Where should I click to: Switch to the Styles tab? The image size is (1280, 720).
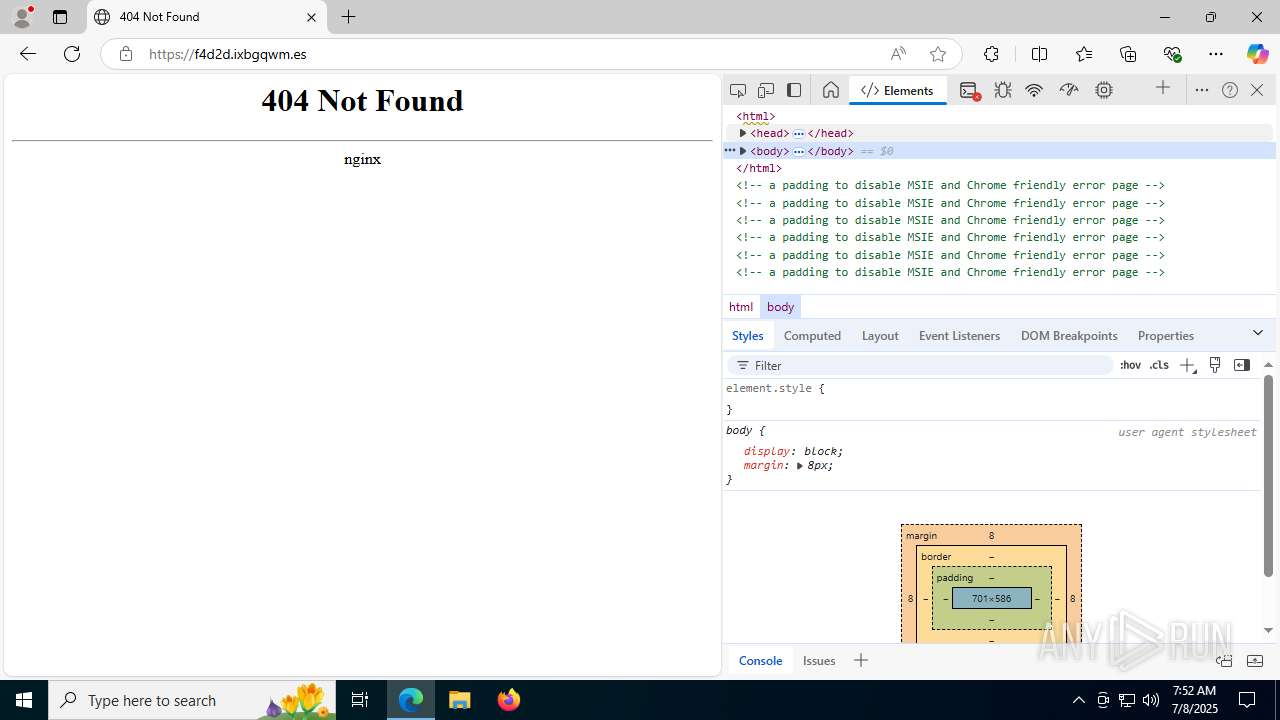click(x=747, y=336)
